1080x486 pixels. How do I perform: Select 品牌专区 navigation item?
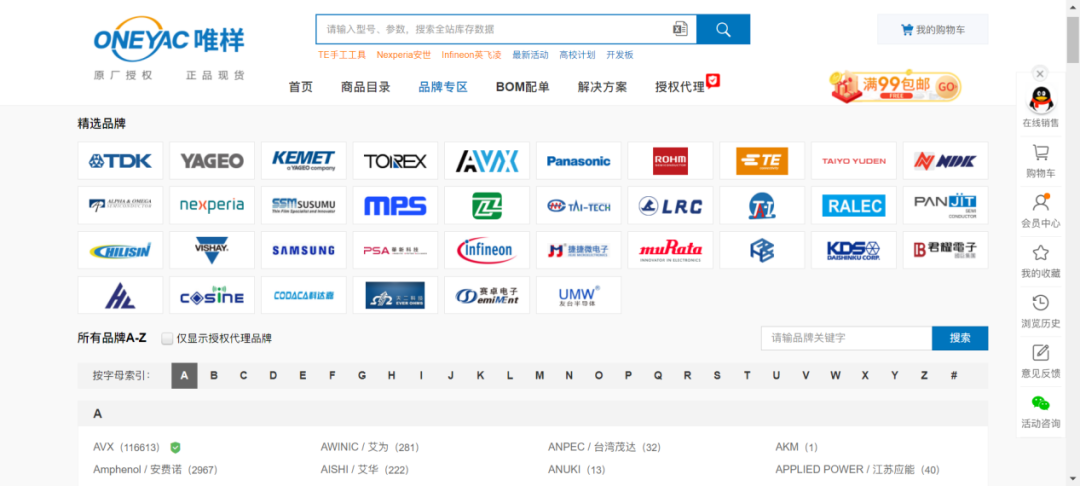(444, 87)
